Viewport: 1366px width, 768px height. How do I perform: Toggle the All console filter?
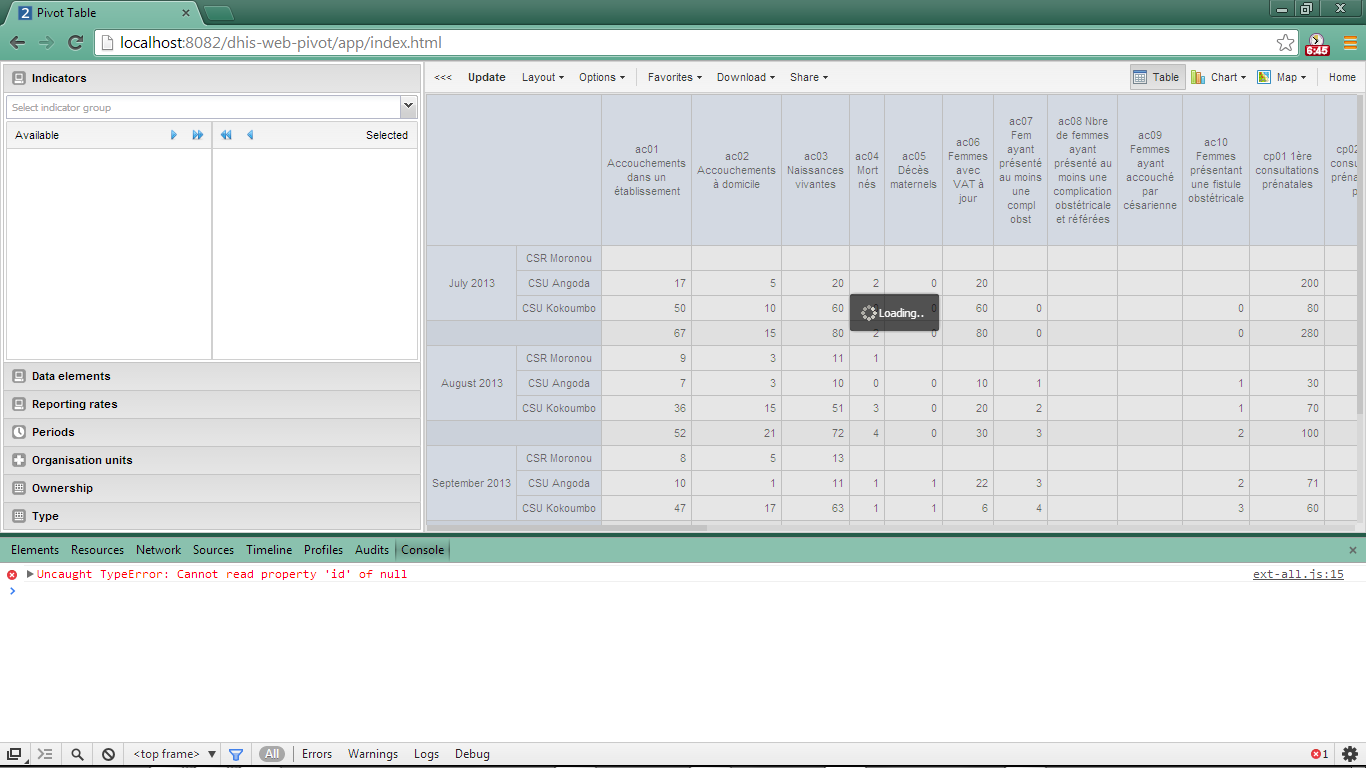272,754
